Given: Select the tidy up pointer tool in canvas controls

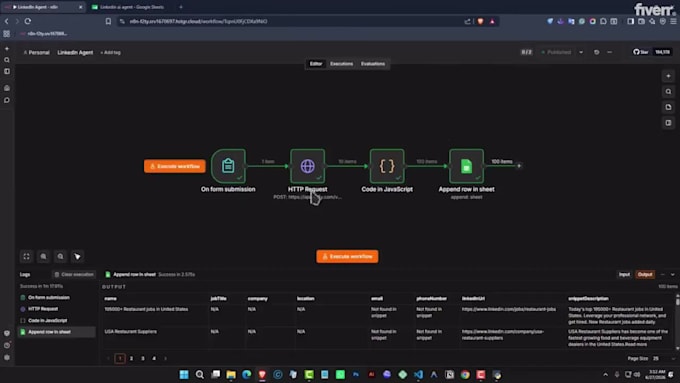Looking at the screenshot, I should pyautogui.click(x=77, y=256).
